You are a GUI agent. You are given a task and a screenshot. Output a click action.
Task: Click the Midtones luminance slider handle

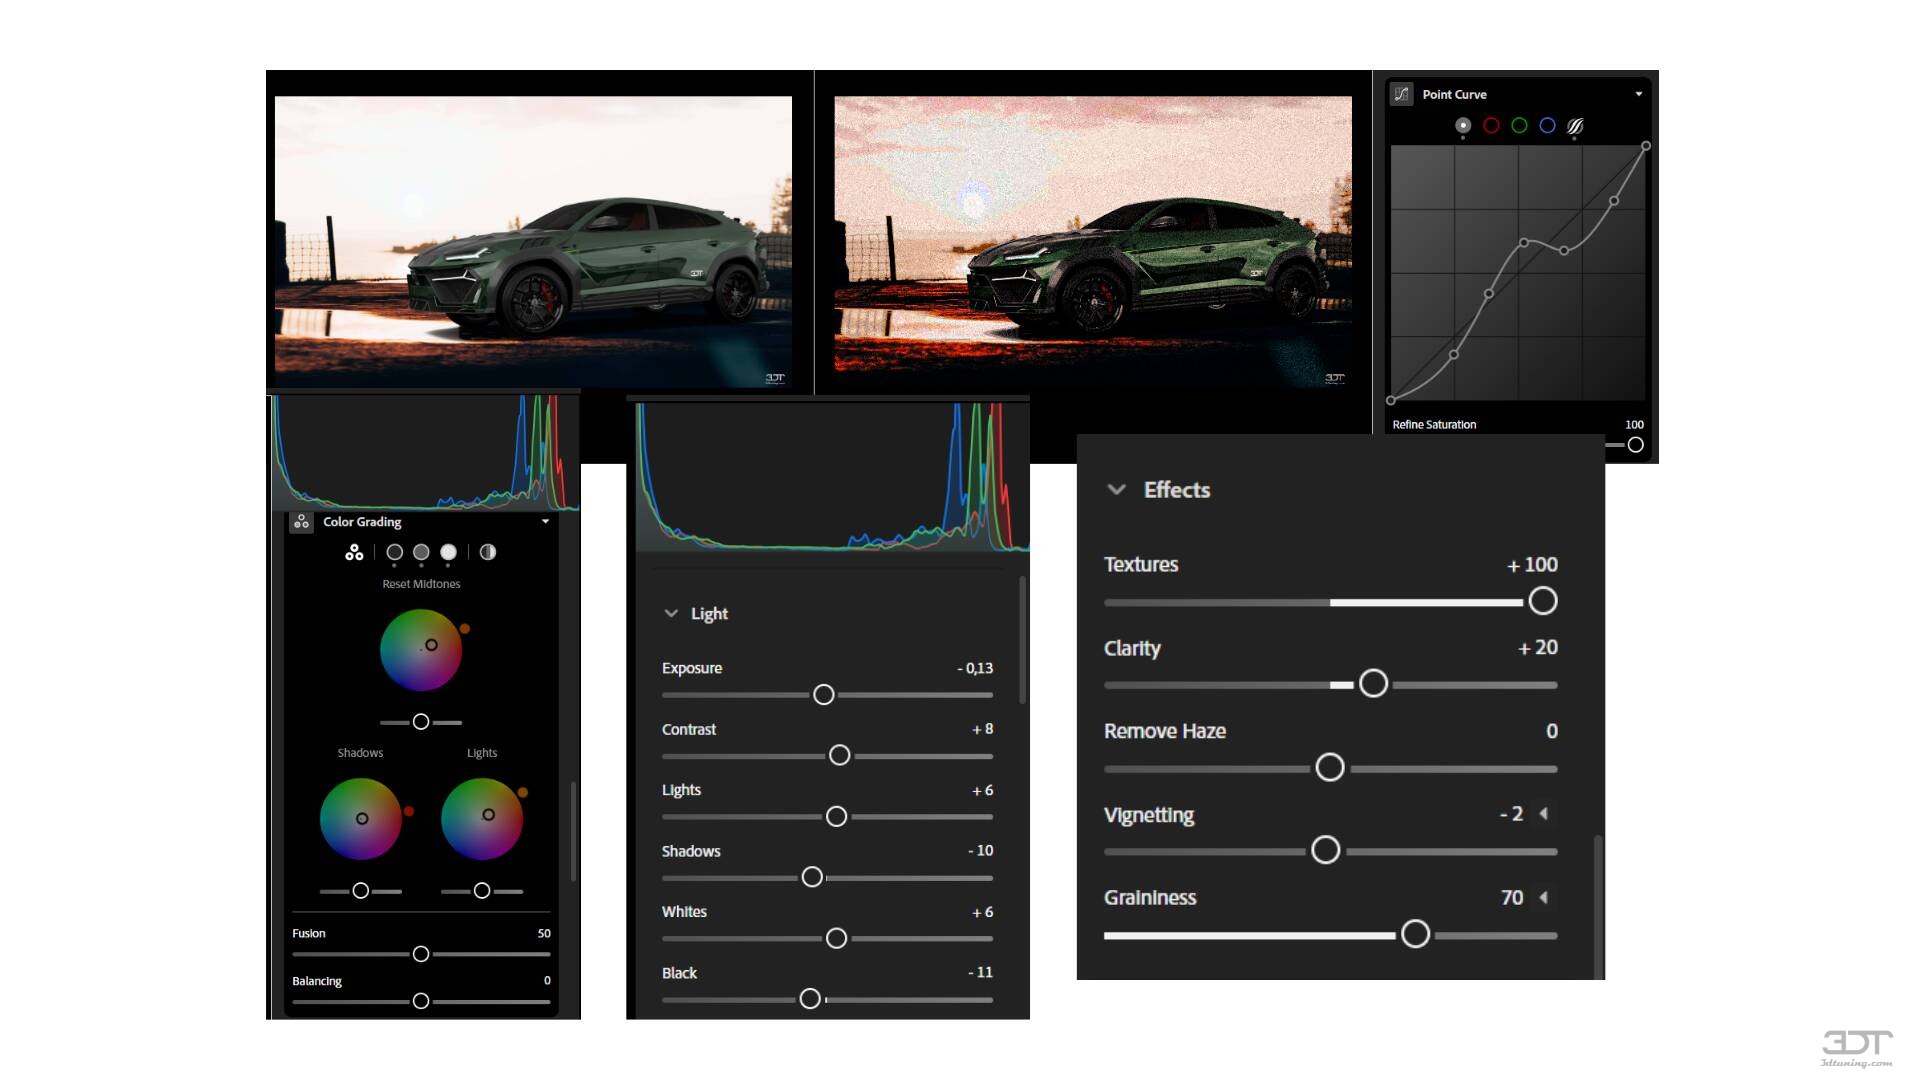421,722
